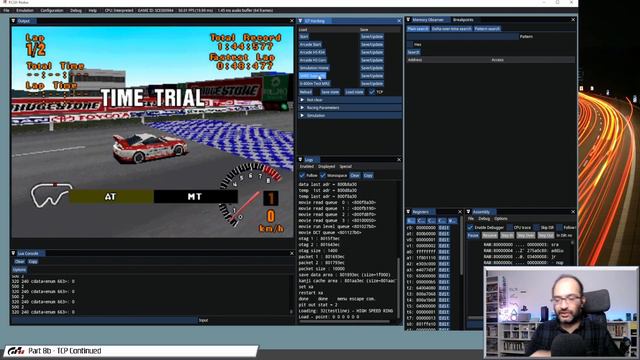640x360 pixels.
Task: Click the Lua Console input field
Action: point(104,320)
